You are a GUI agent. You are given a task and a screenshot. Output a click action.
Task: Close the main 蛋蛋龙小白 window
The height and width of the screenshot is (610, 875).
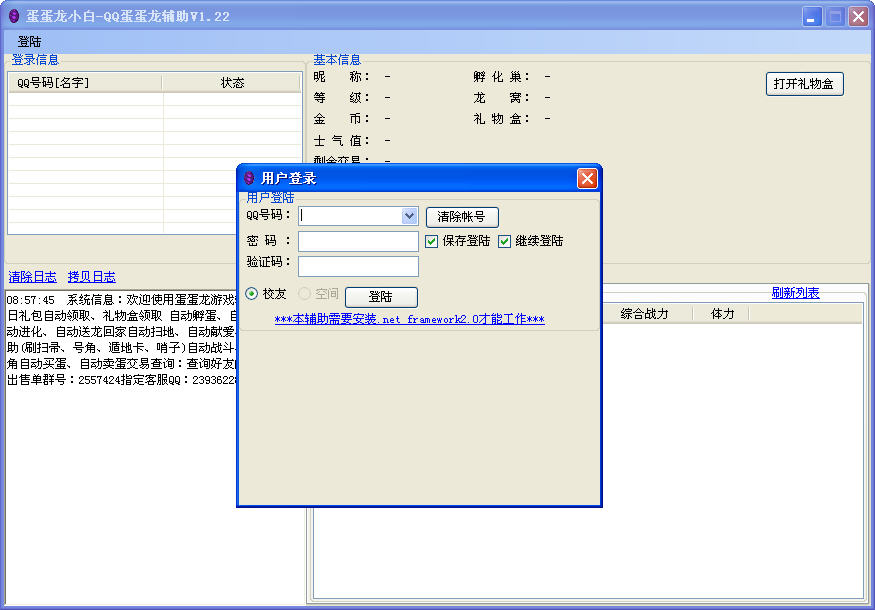click(x=858, y=16)
